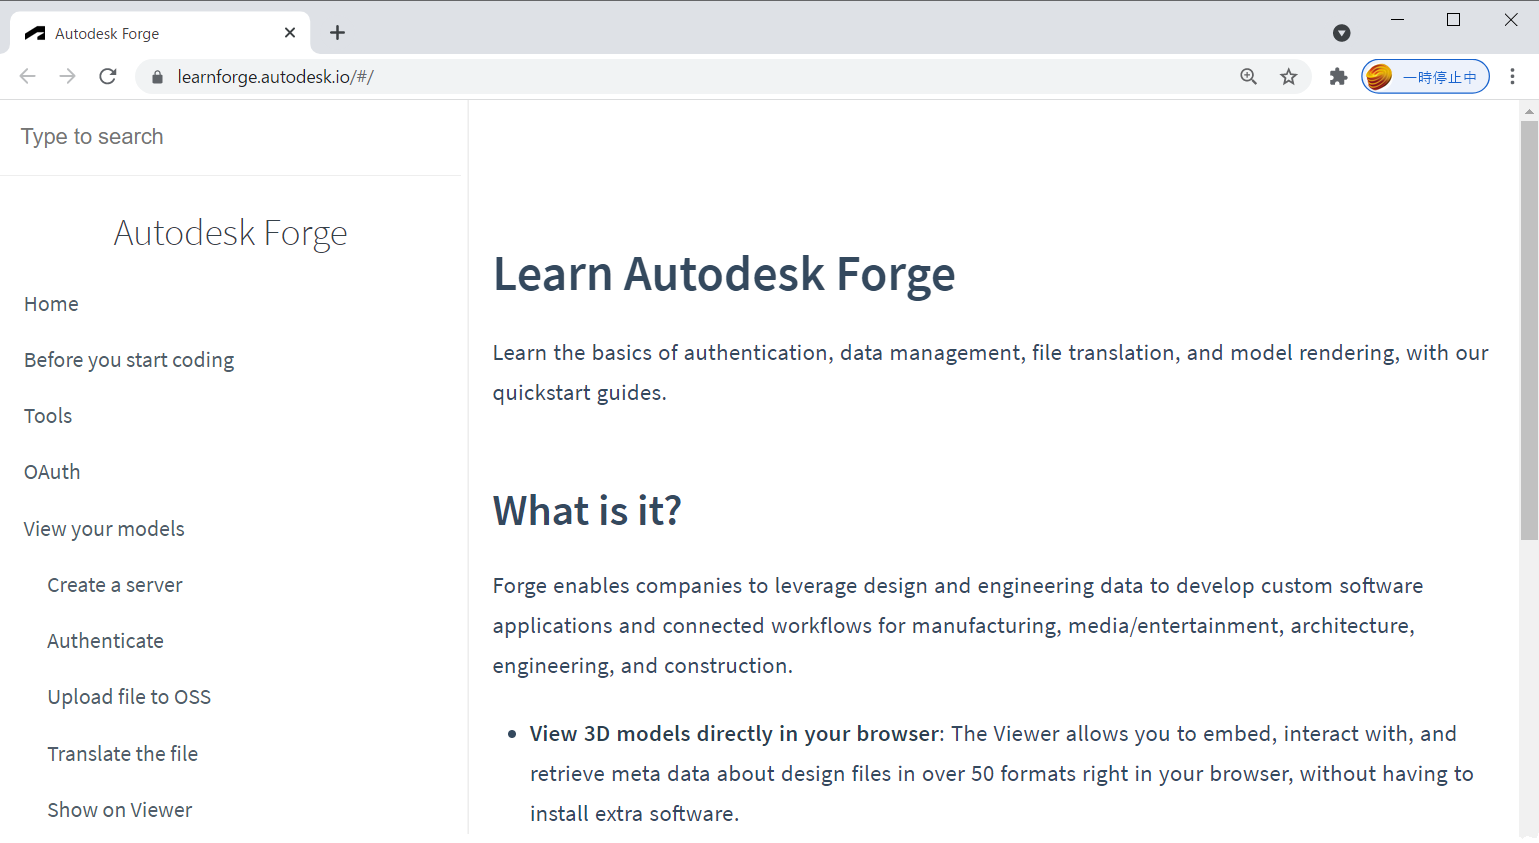The width and height of the screenshot is (1539, 843).
Task: Bookmark this page with star icon
Action: click(x=1289, y=77)
